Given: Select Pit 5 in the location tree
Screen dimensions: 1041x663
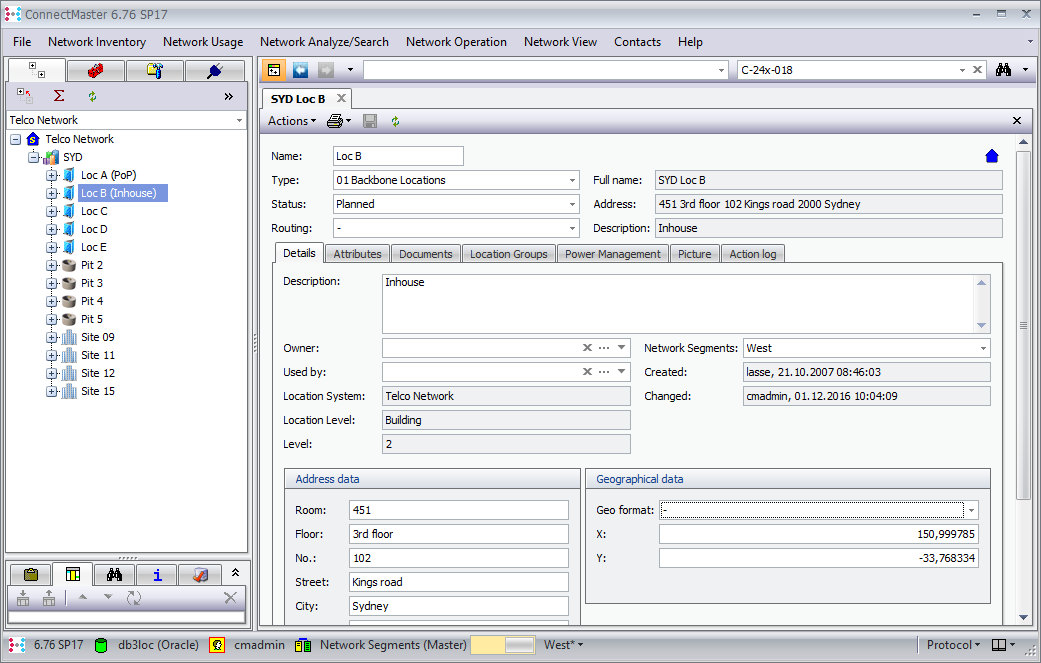Looking at the screenshot, I should click(92, 319).
